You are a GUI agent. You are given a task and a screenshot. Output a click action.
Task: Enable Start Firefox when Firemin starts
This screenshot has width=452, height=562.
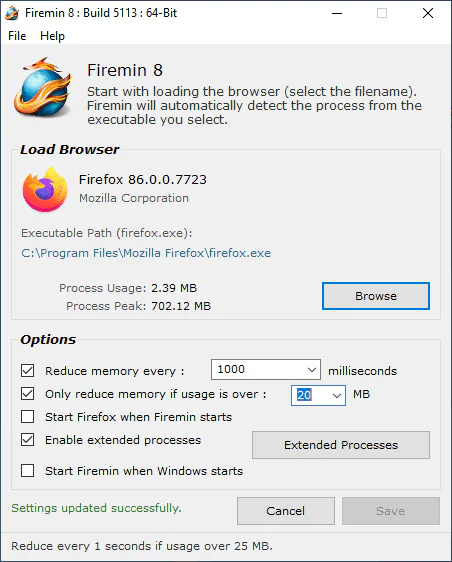28,417
